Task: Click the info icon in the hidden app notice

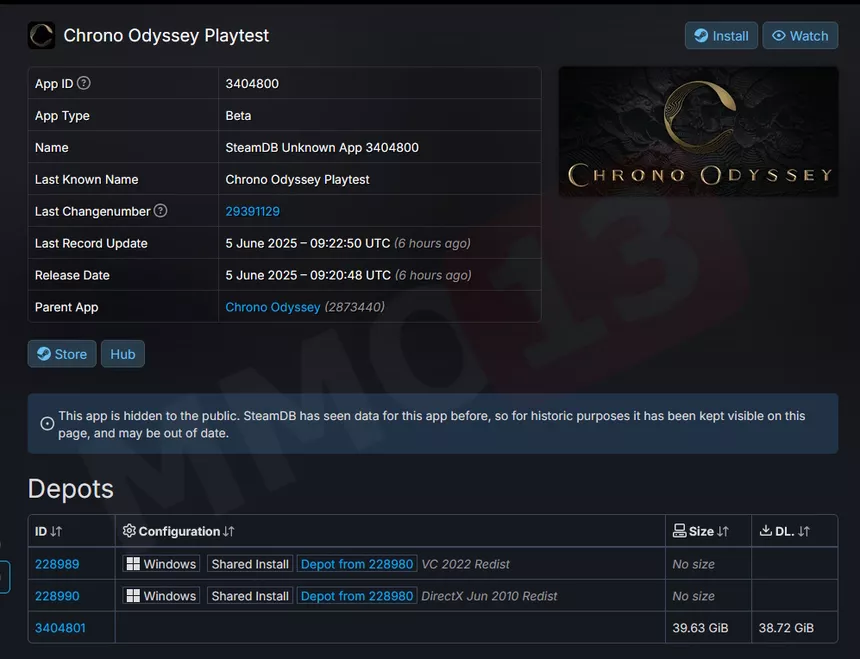Action: [47, 424]
